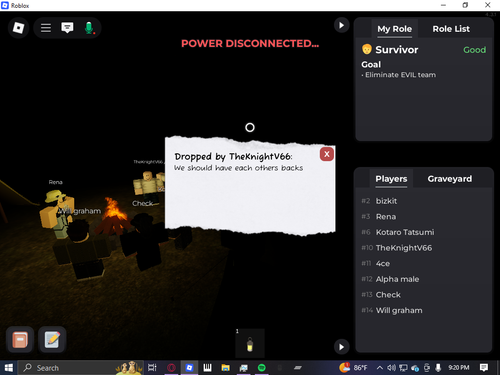Click the Survivor role title
Viewport: 500px width, 375px height.
coord(396,50)
